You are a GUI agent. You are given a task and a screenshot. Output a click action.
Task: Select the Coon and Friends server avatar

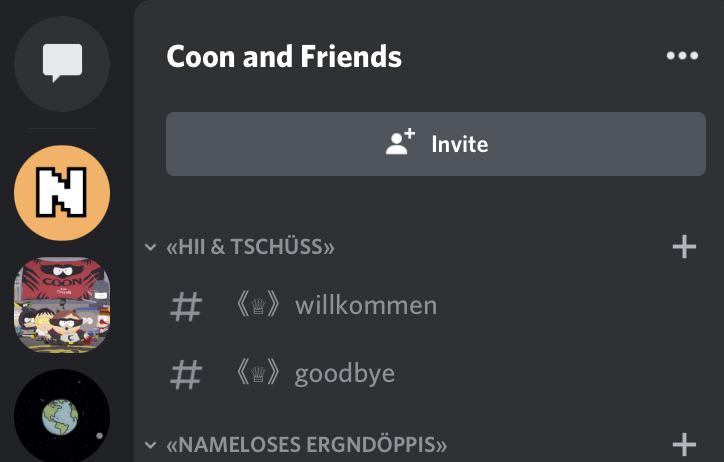62,306
